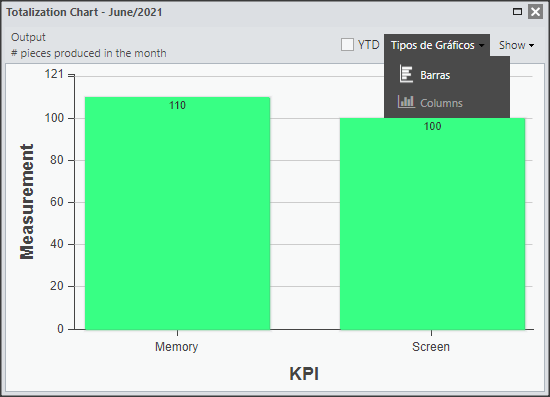Click the 0 y-axis tick label
The height and width of the screenshot is (397, 550).
pos(60,329)
